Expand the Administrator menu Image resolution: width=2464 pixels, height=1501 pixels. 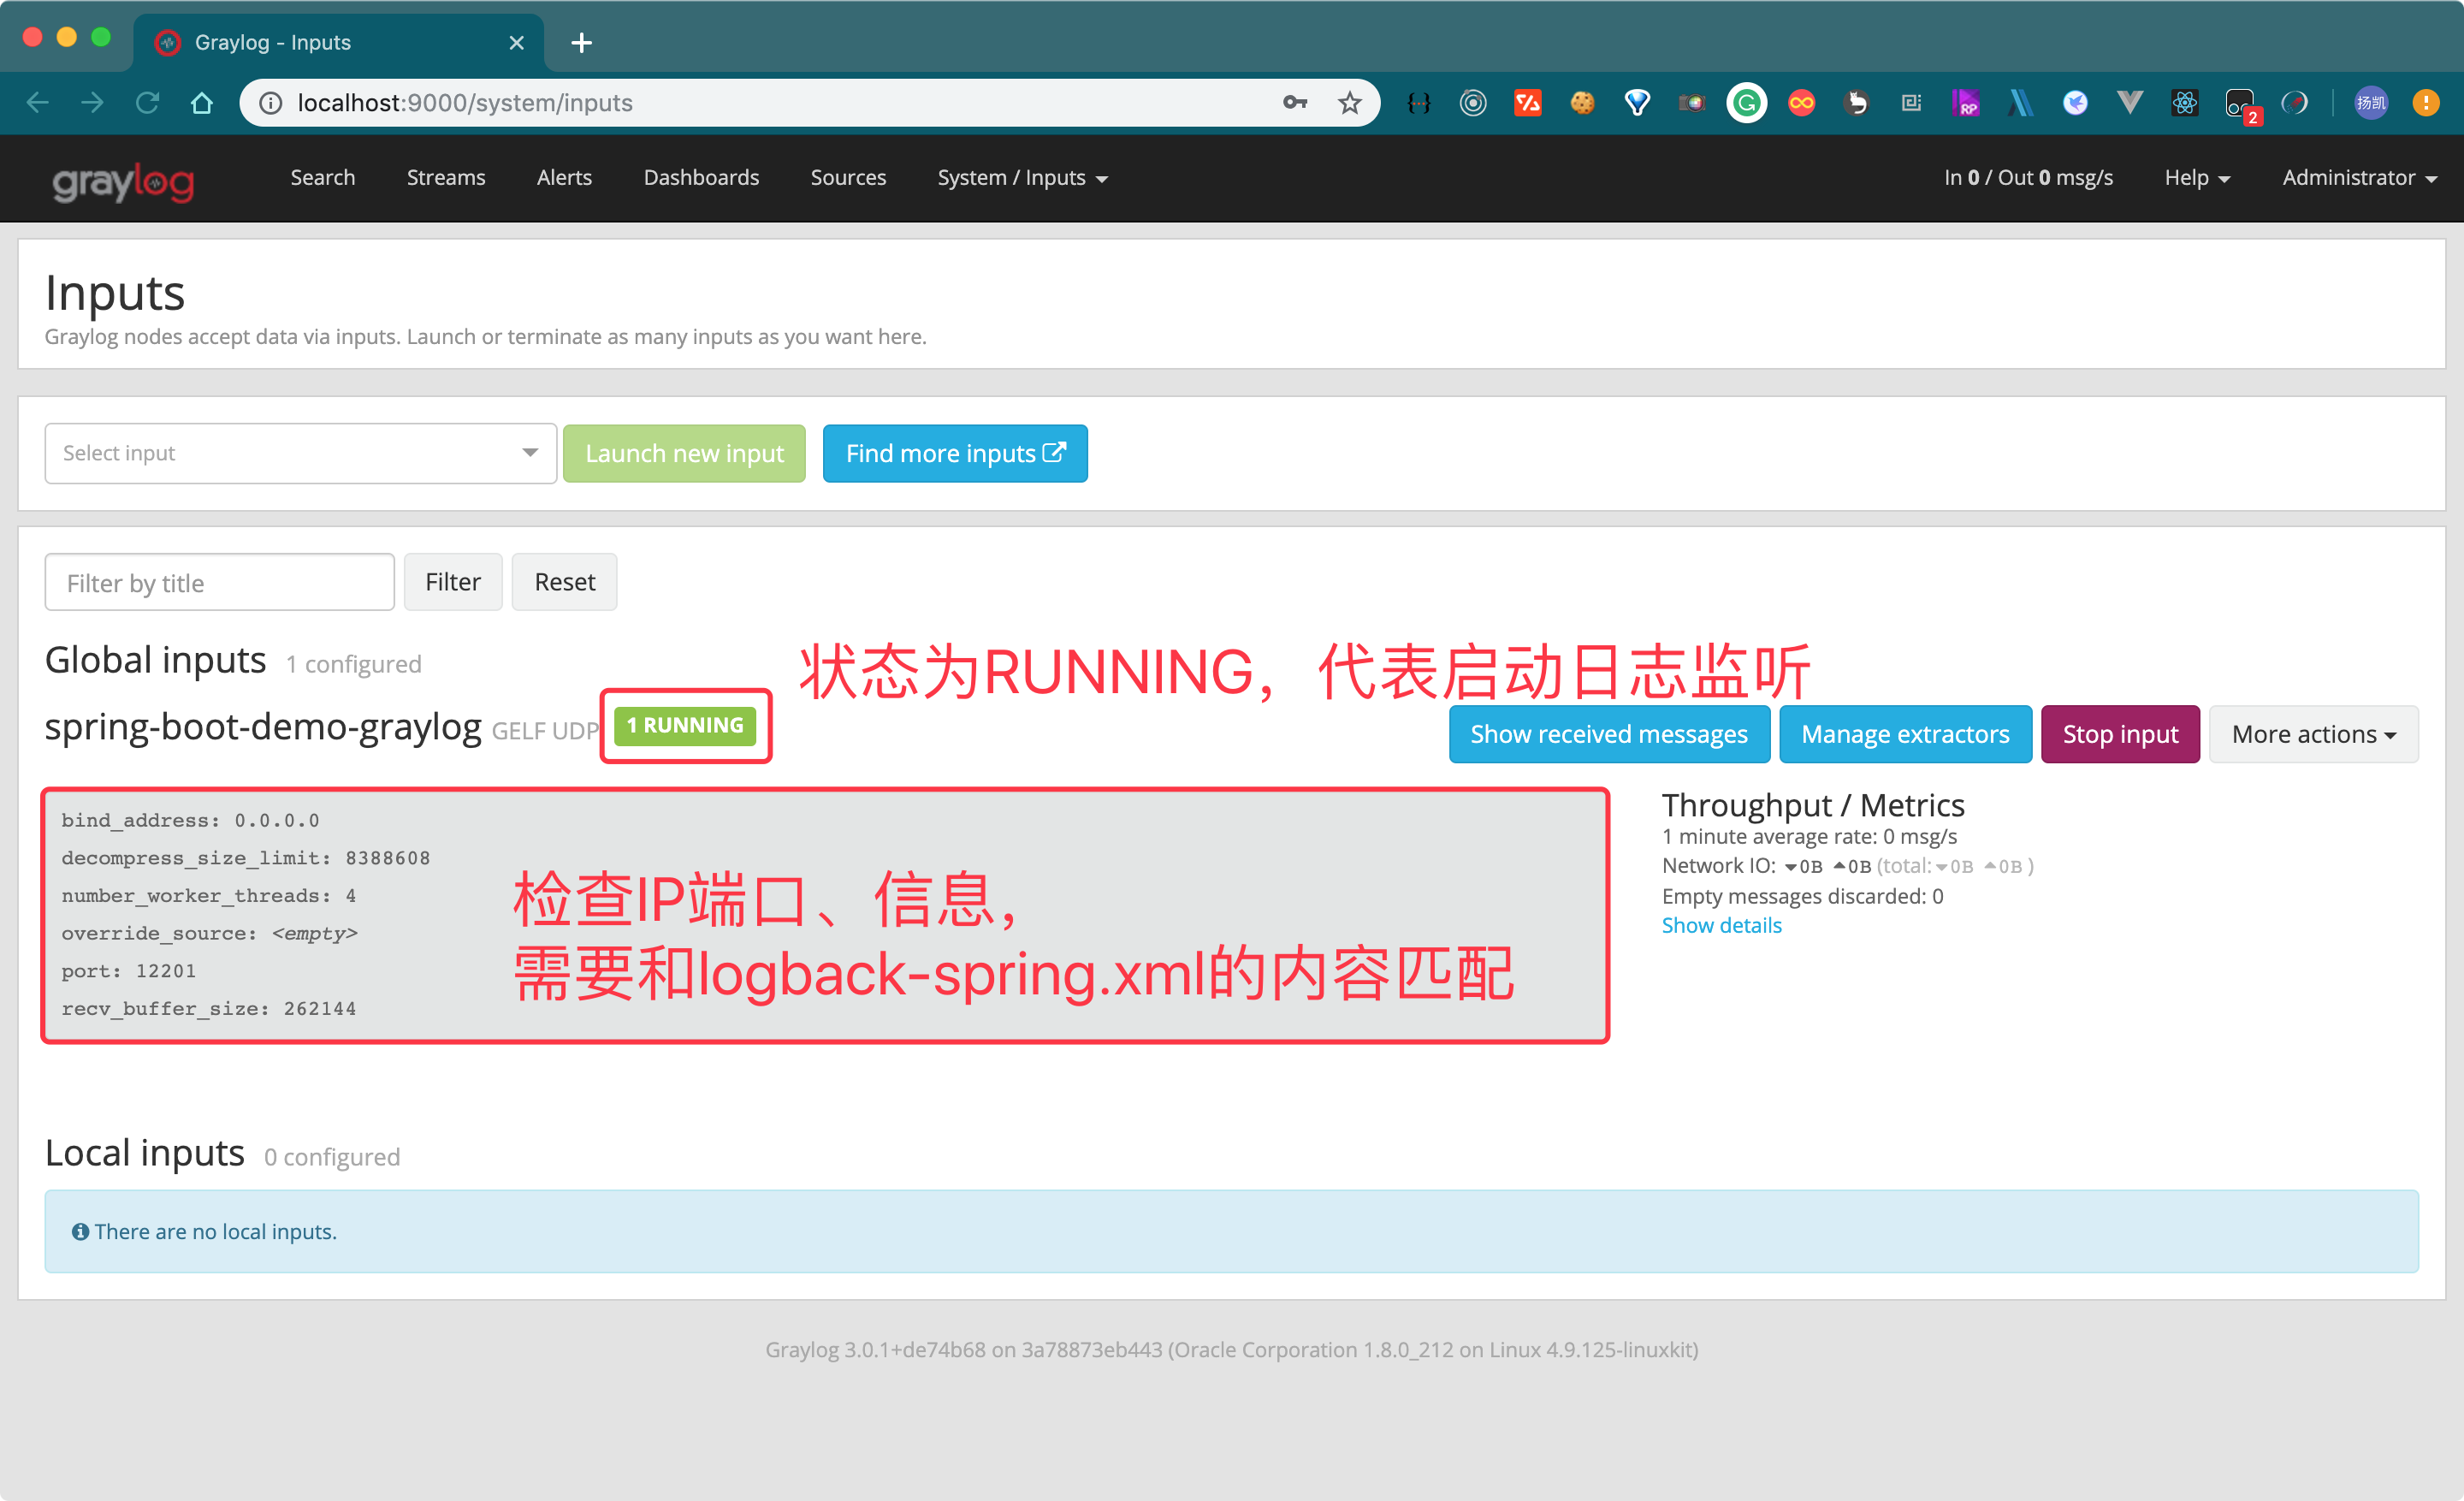tap(2359, 178)
